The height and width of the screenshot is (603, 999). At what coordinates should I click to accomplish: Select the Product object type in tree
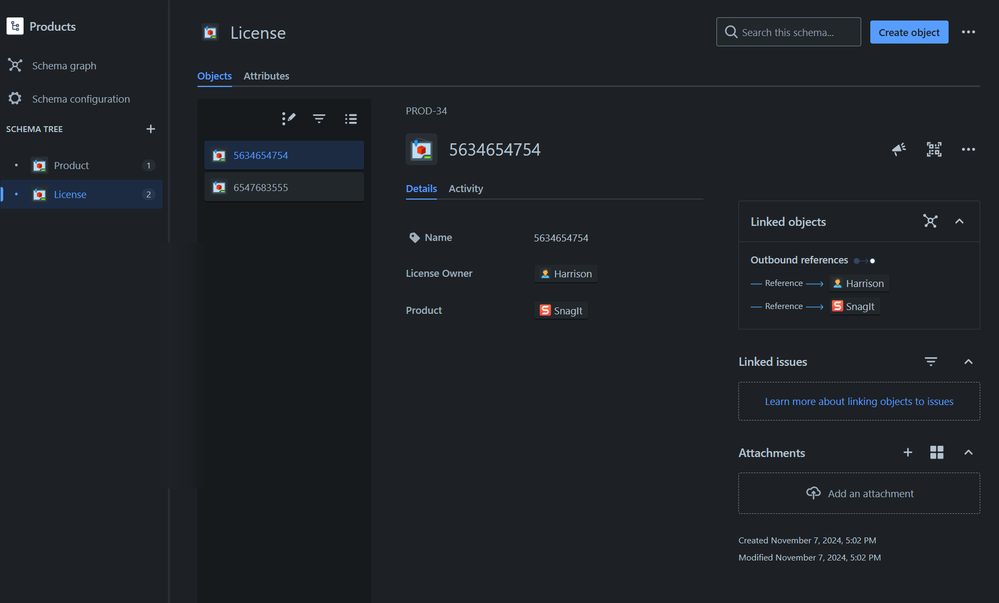tap(82, 165)
